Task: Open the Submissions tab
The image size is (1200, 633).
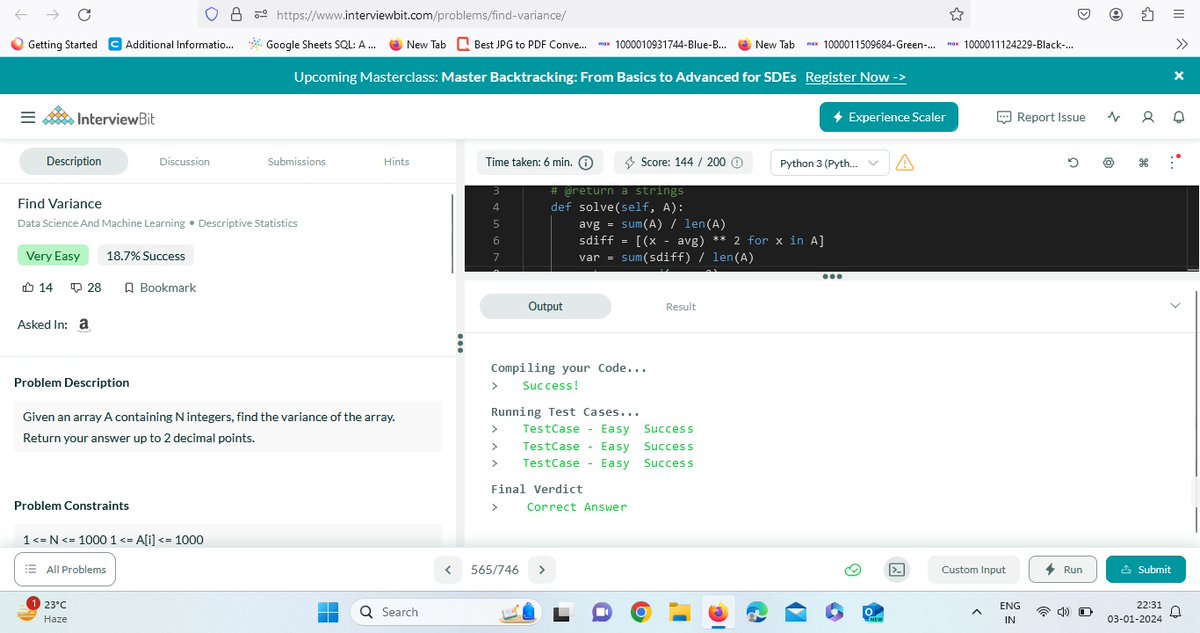Action: click(297, 161)
